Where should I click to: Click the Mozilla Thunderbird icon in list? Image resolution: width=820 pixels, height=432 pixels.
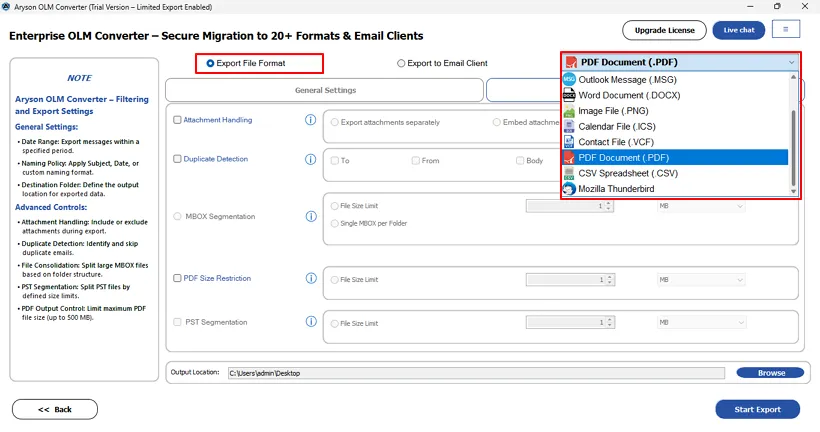569,189
